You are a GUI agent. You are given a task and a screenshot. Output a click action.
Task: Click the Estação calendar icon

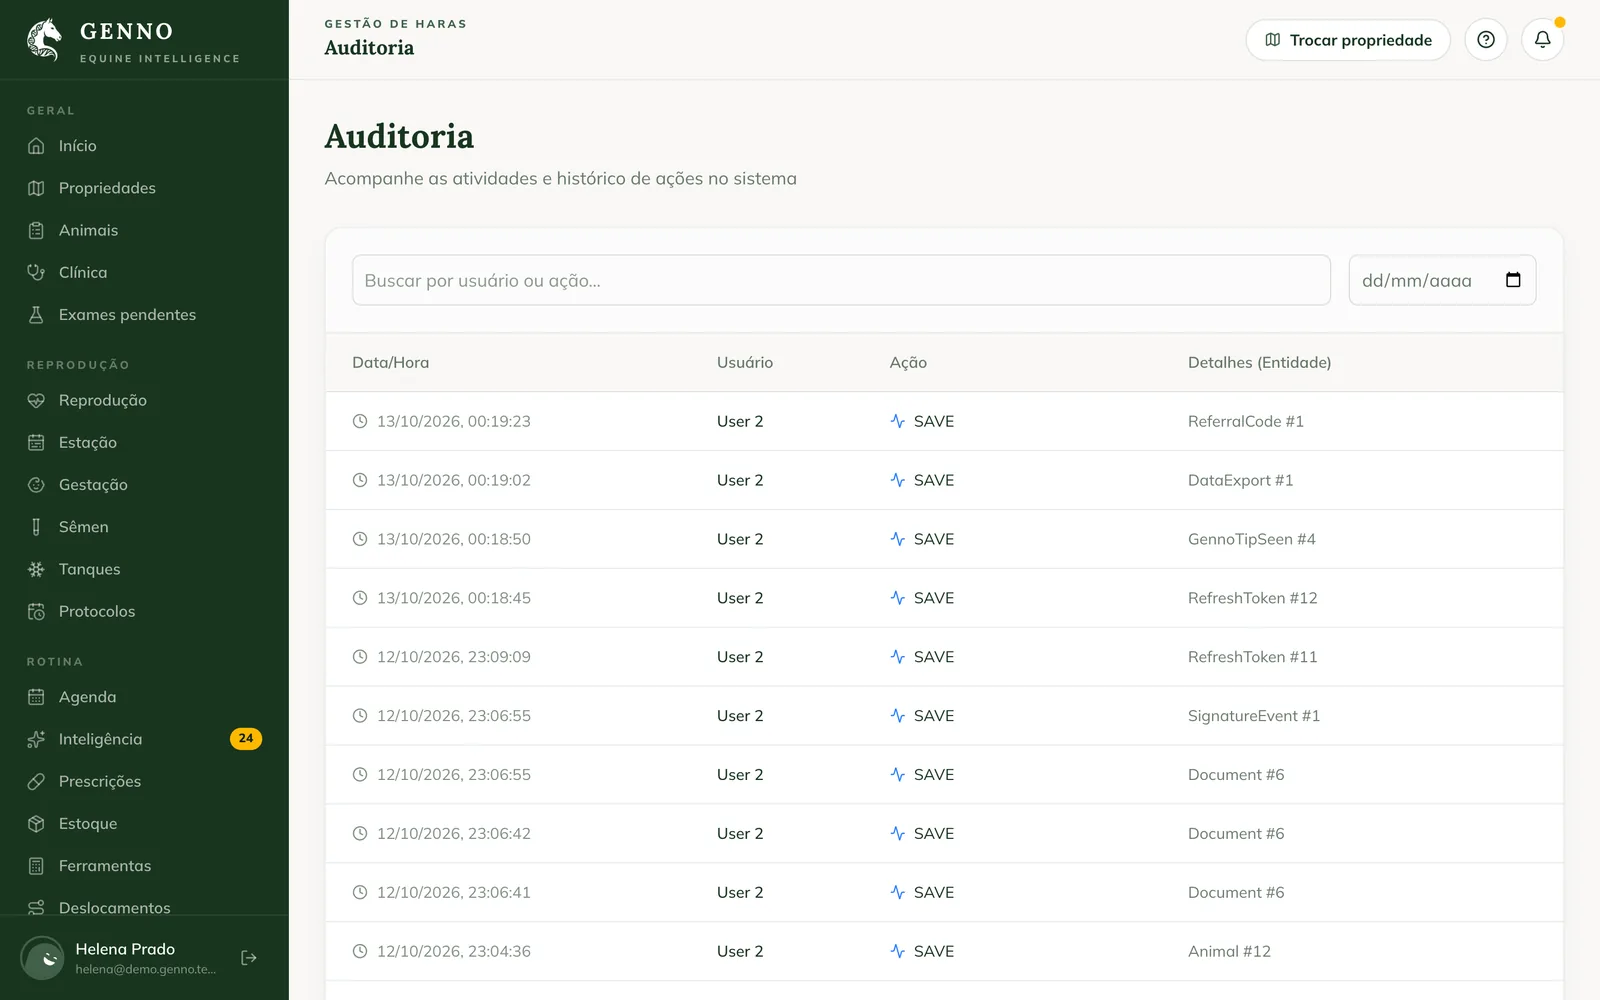pos(36,442)
